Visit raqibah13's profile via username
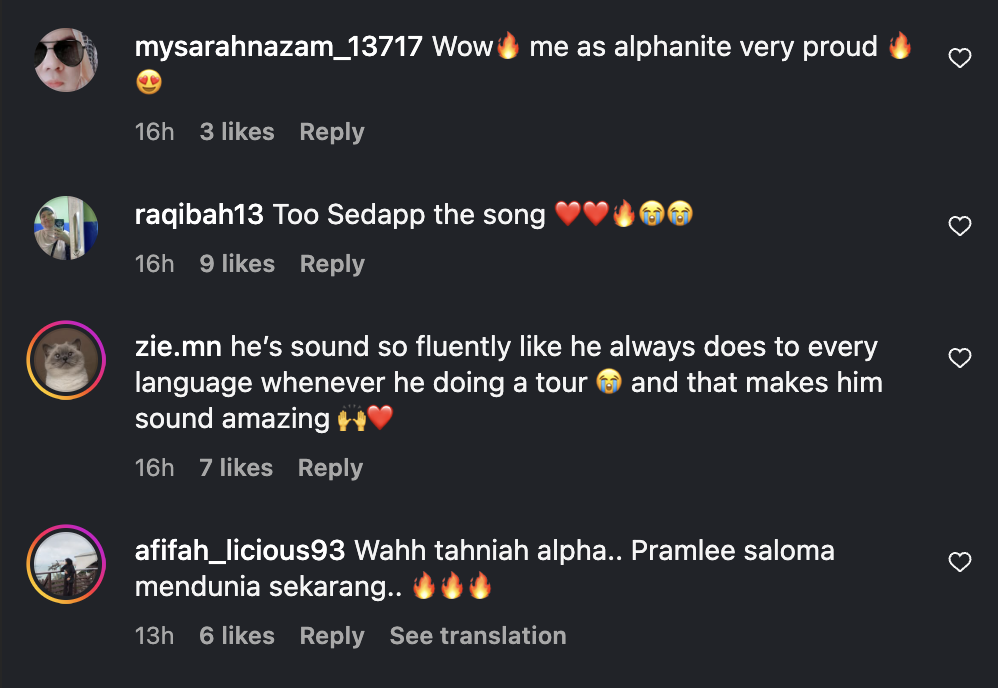The image size is (998, 688). (199, 214)
